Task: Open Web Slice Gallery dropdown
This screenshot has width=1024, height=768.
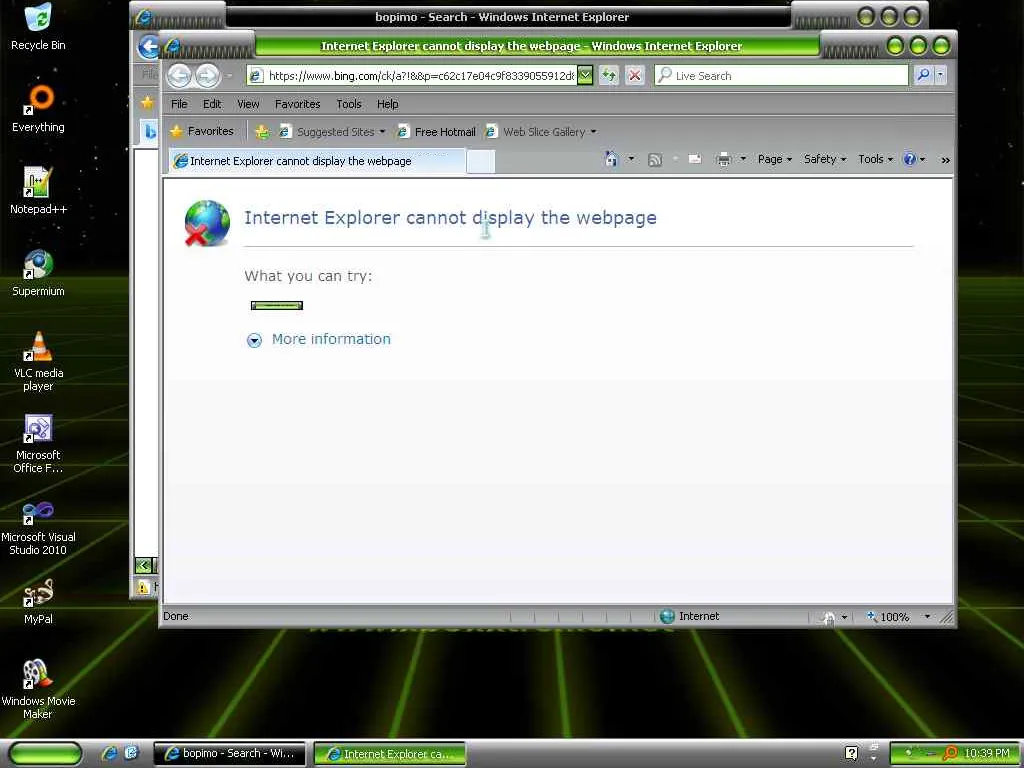Action: (541, 132)
